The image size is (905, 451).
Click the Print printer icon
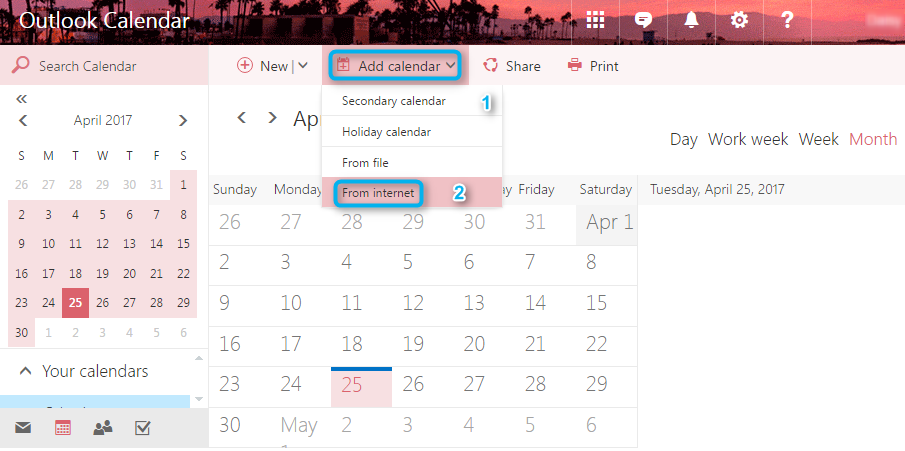tap(575, 65)
